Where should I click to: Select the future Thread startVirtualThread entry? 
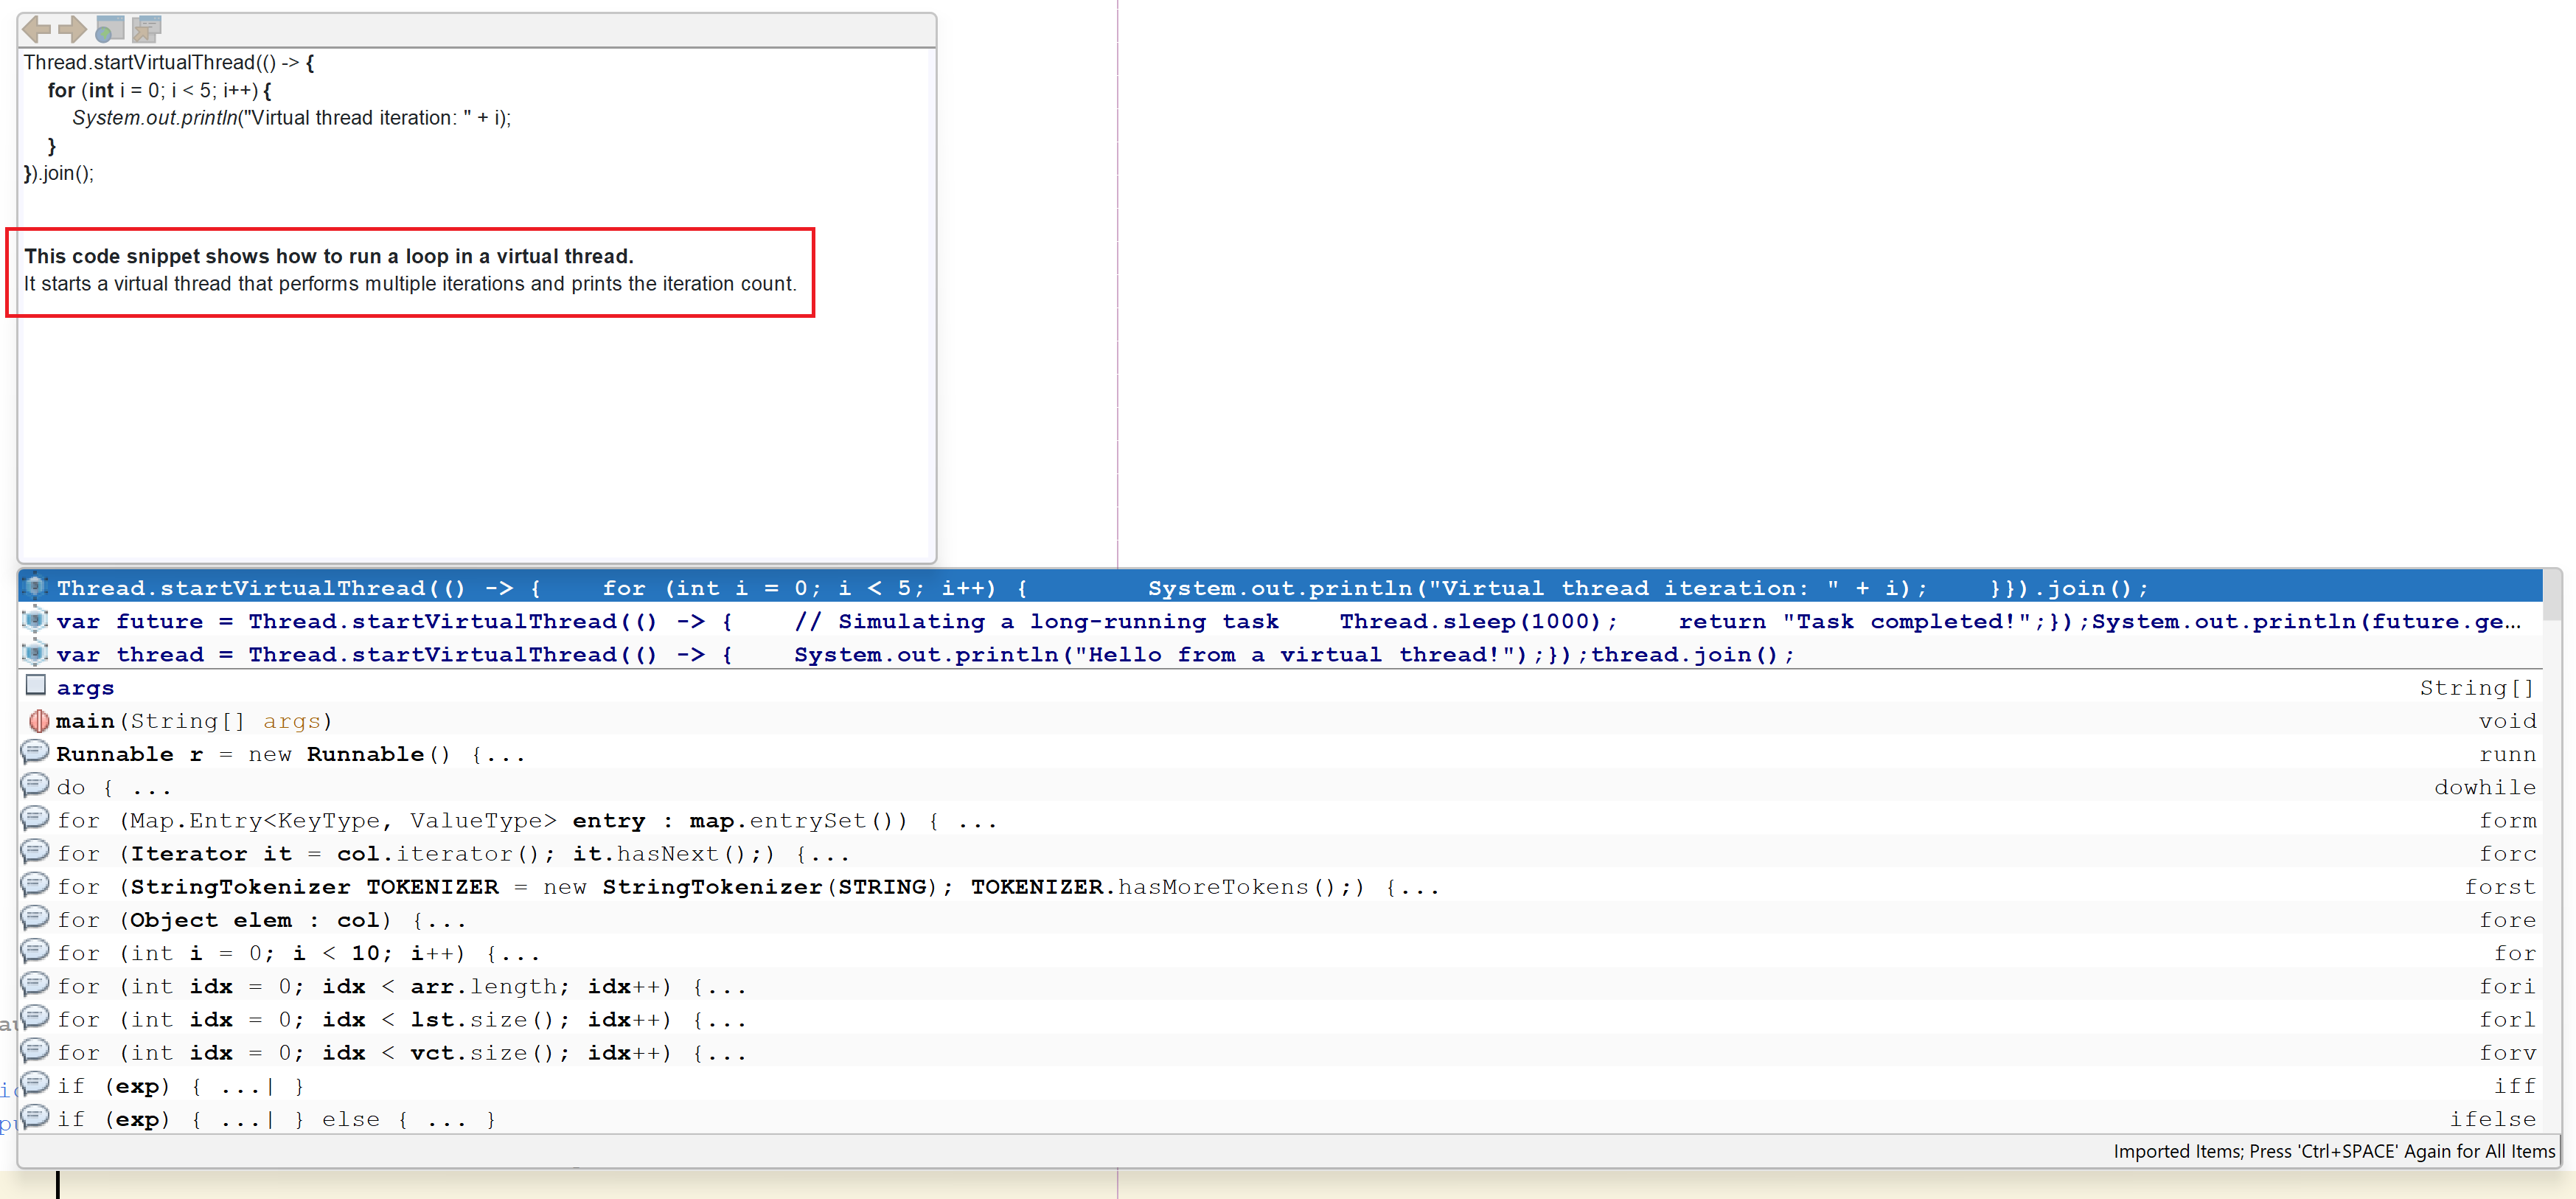tap(657, 621)
